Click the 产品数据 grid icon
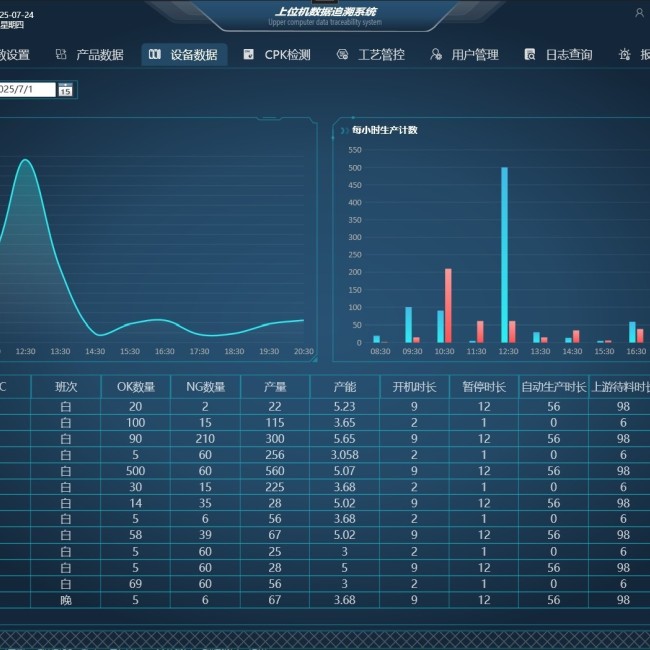 [x=61, y=54]
